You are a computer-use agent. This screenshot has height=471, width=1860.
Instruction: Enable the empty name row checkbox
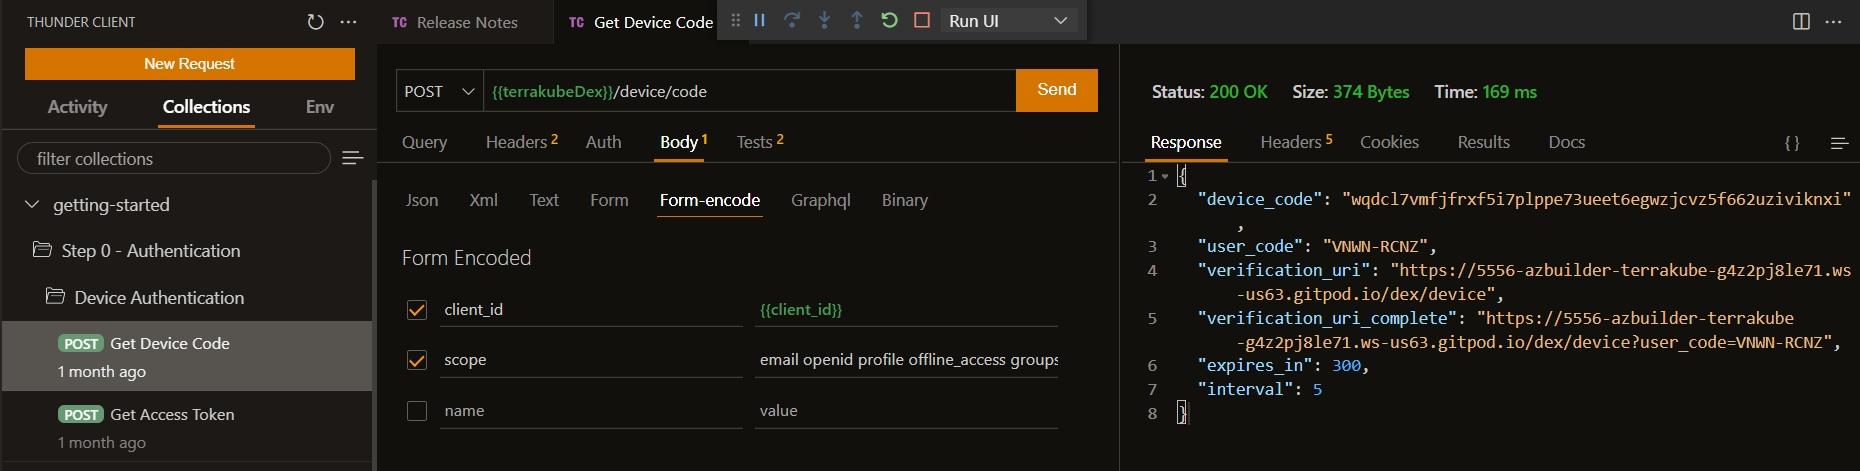417,411
